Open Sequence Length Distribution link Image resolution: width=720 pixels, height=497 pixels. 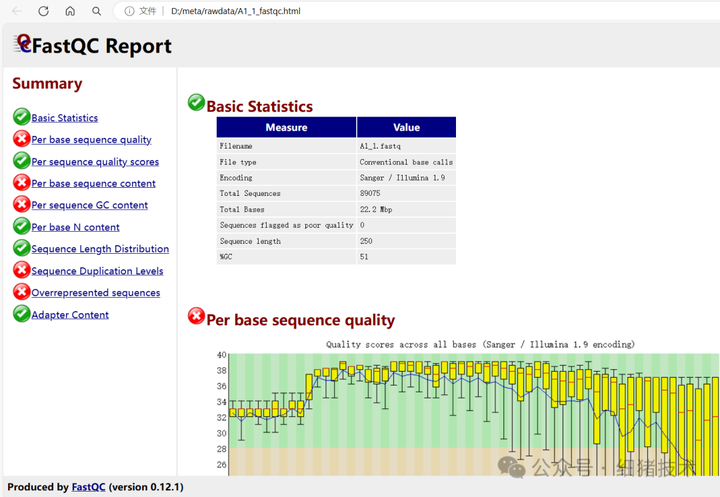click(100, 249)
